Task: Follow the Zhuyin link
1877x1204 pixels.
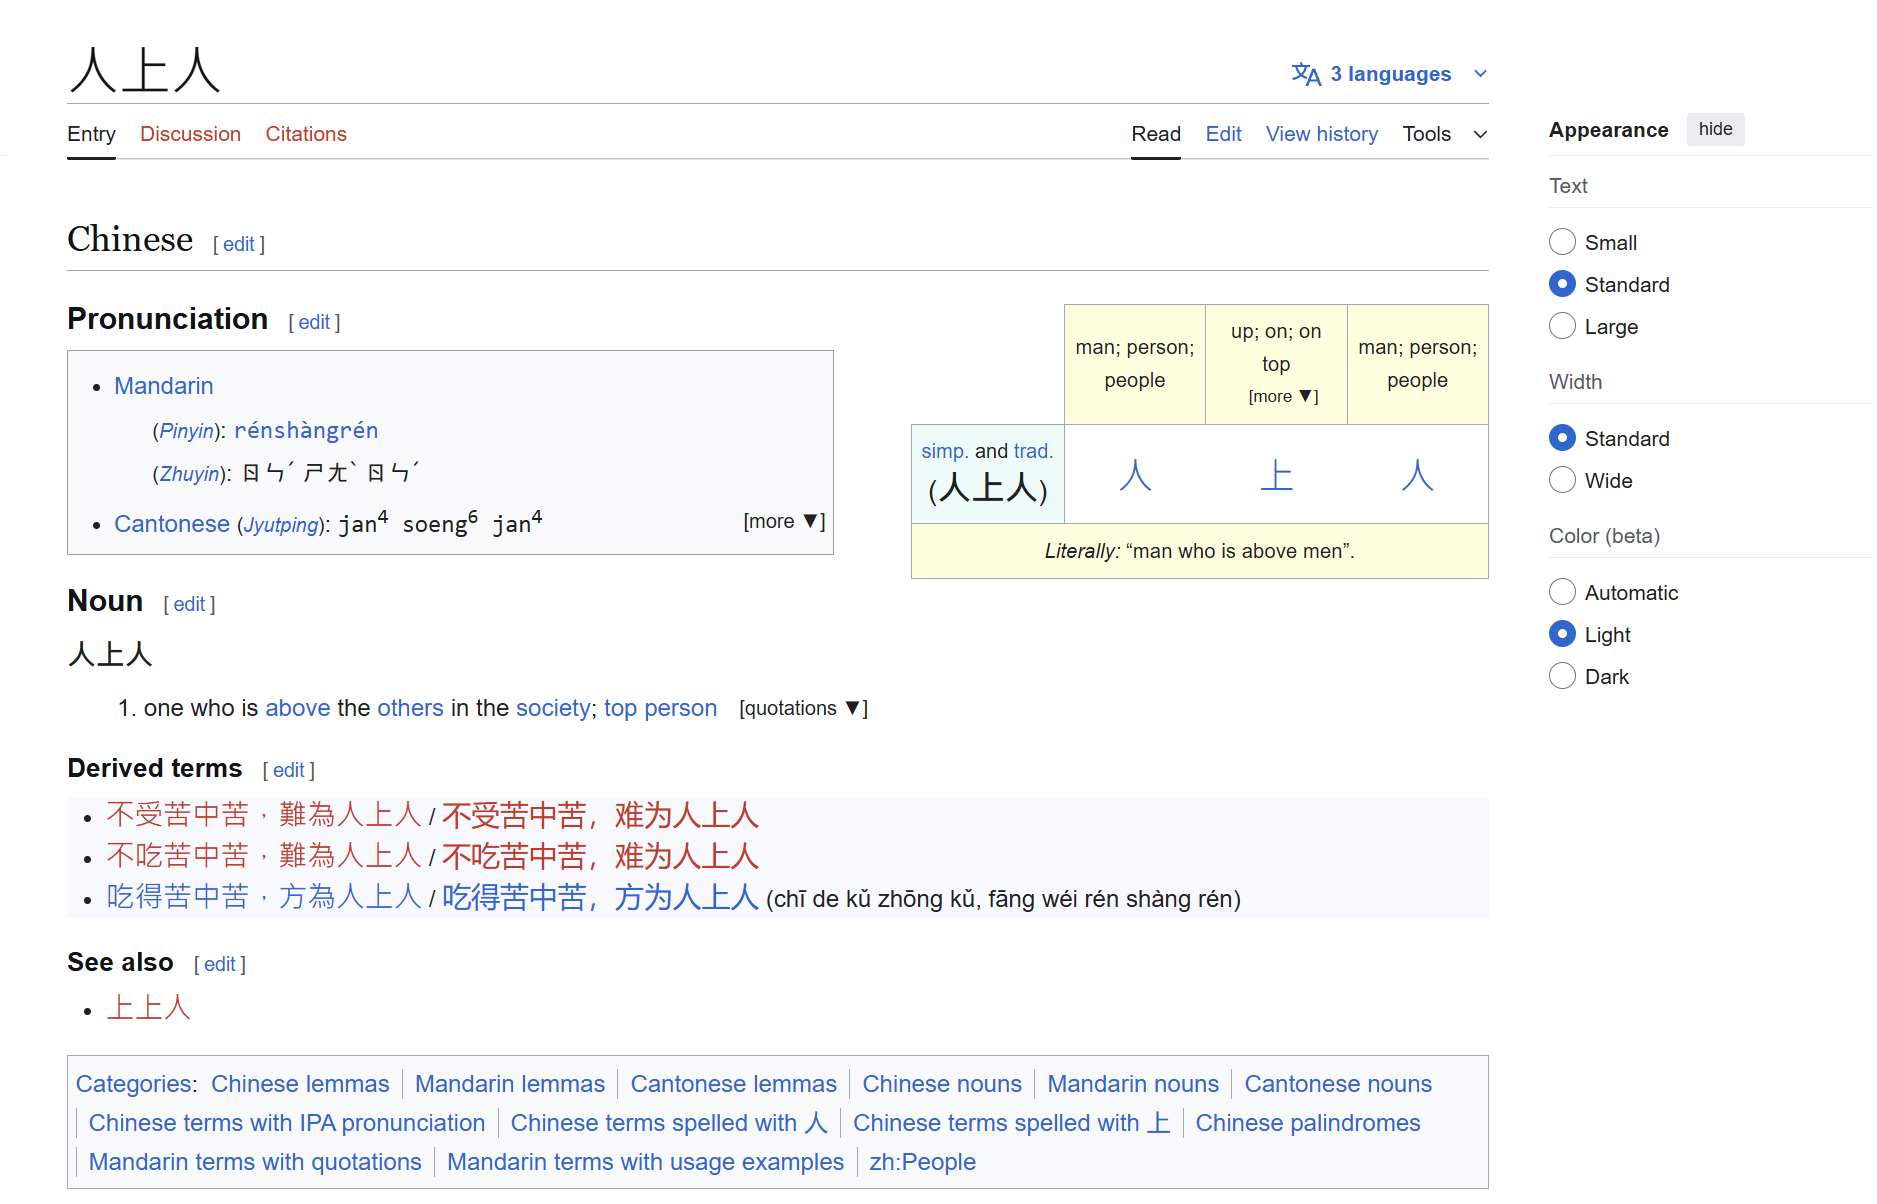Action: click(189, 474)
